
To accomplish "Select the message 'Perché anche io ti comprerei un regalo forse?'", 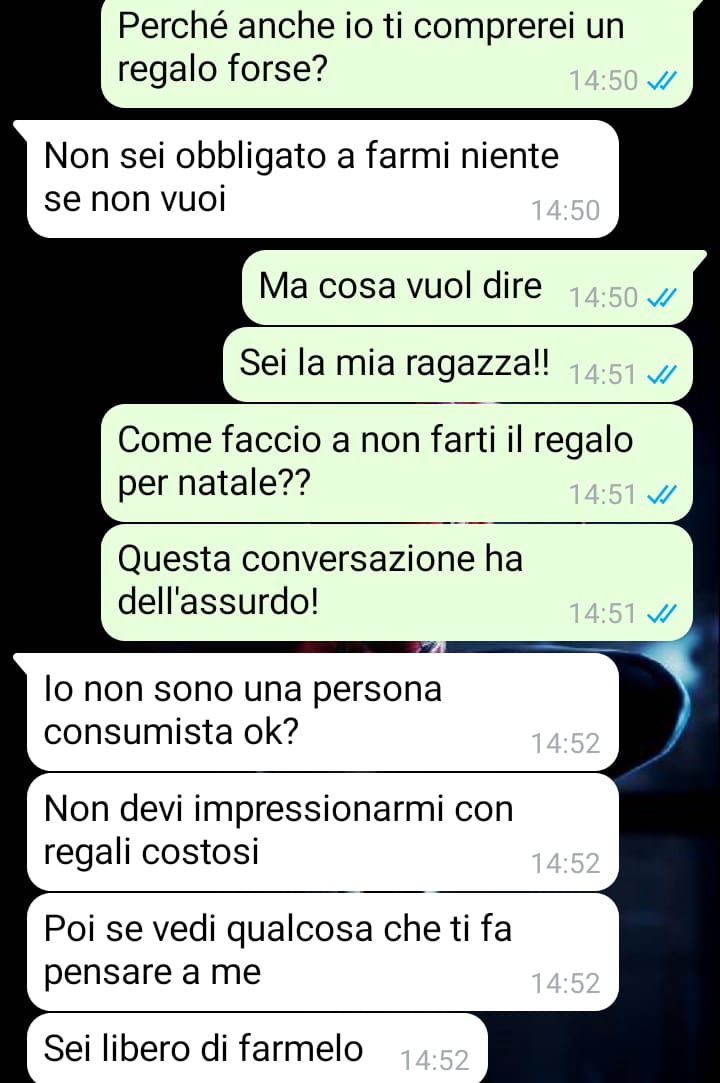I will coord(397,52).
